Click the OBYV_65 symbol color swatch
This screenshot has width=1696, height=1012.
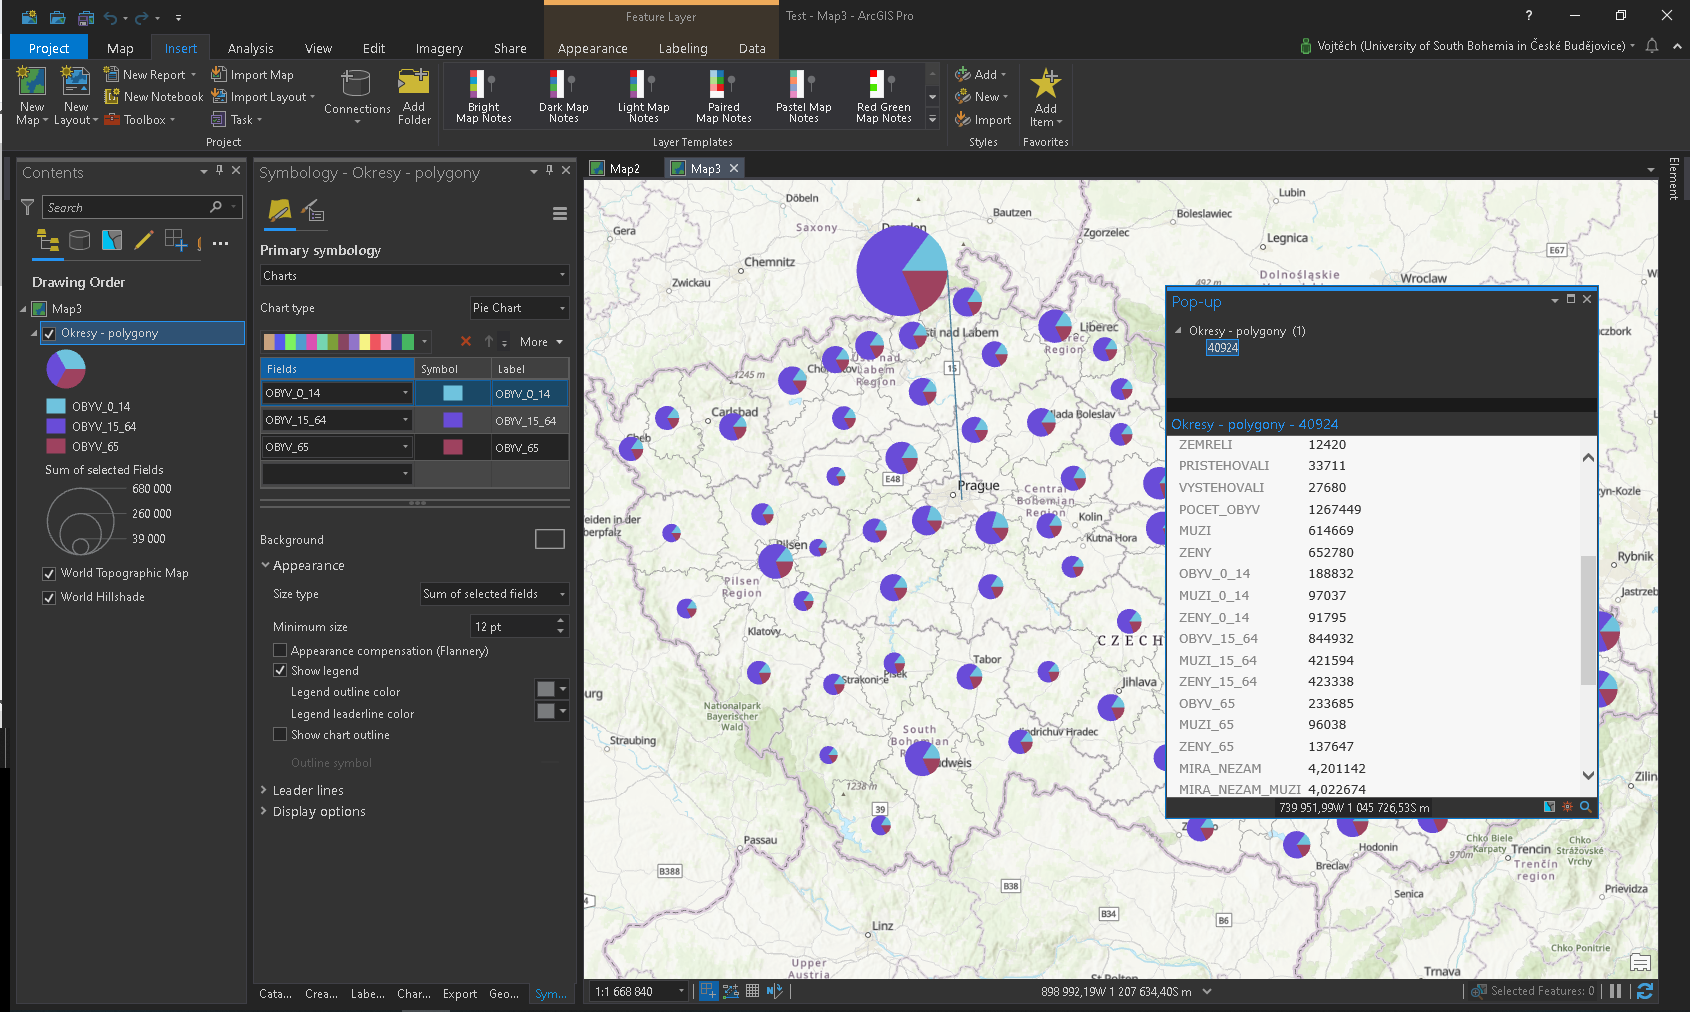453,447
